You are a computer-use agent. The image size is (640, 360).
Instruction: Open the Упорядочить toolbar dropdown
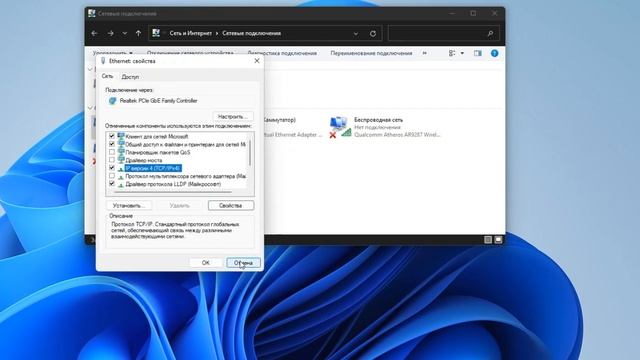point(112,53)
